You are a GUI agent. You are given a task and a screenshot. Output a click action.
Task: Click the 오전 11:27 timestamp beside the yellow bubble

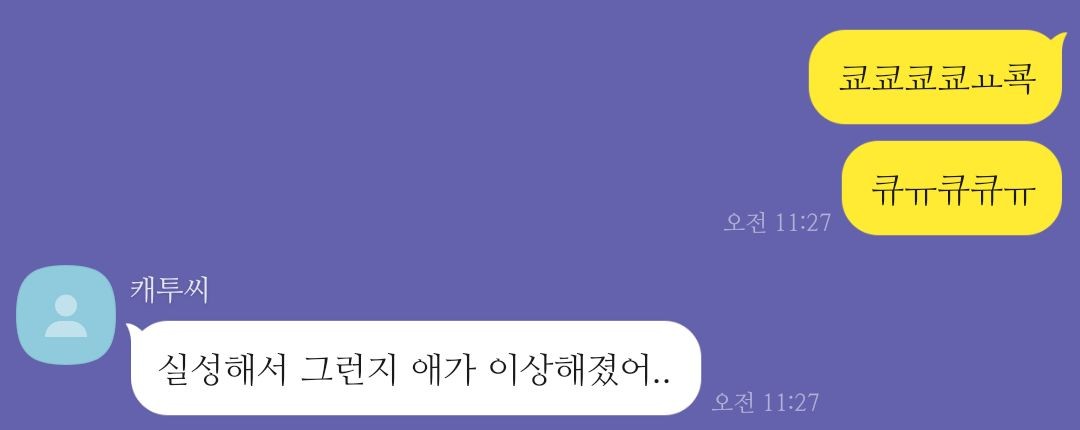777,223
